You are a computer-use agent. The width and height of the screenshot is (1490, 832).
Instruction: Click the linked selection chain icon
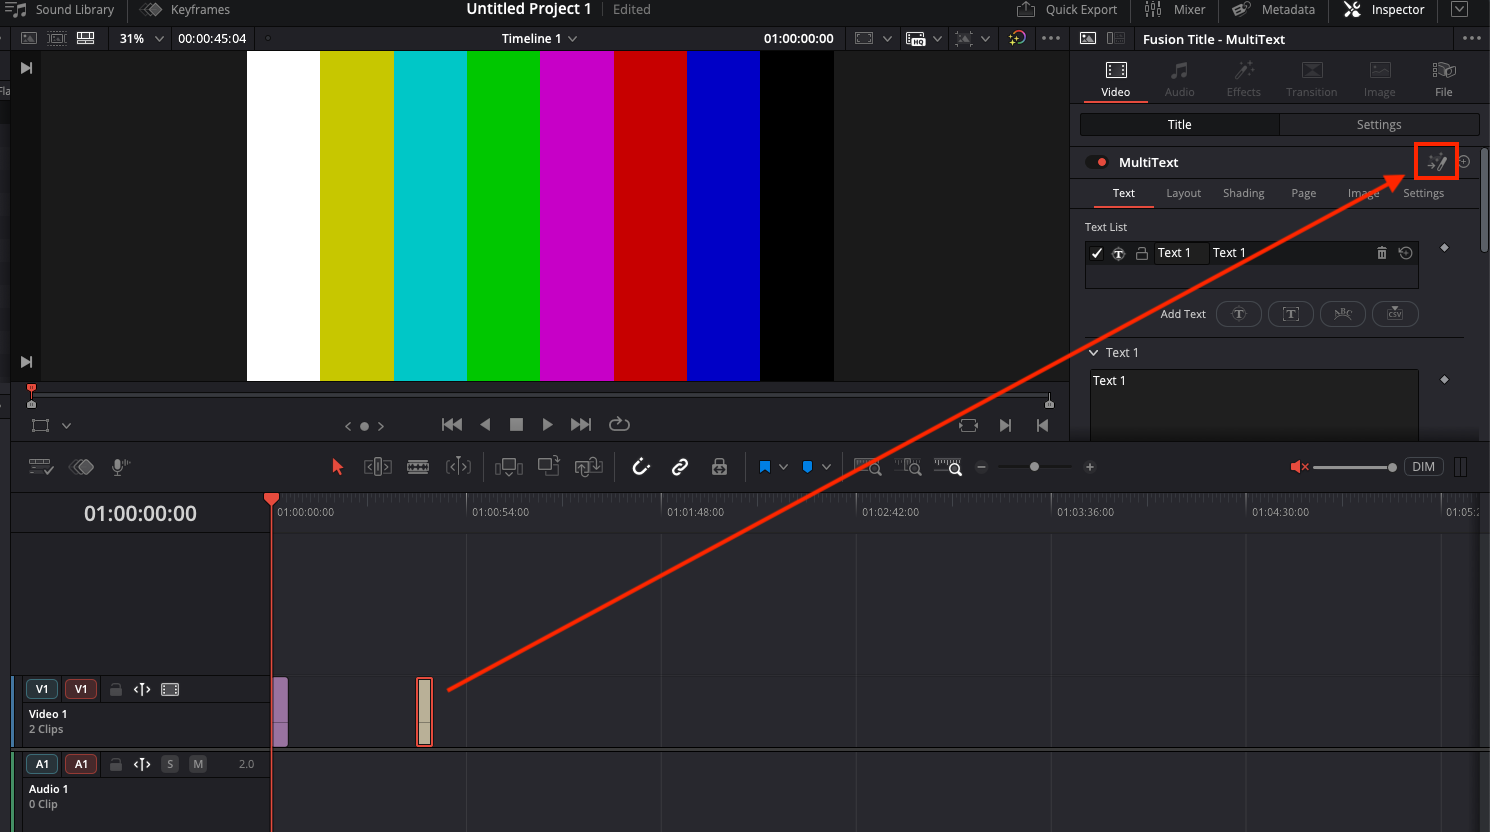pos(680,467)
